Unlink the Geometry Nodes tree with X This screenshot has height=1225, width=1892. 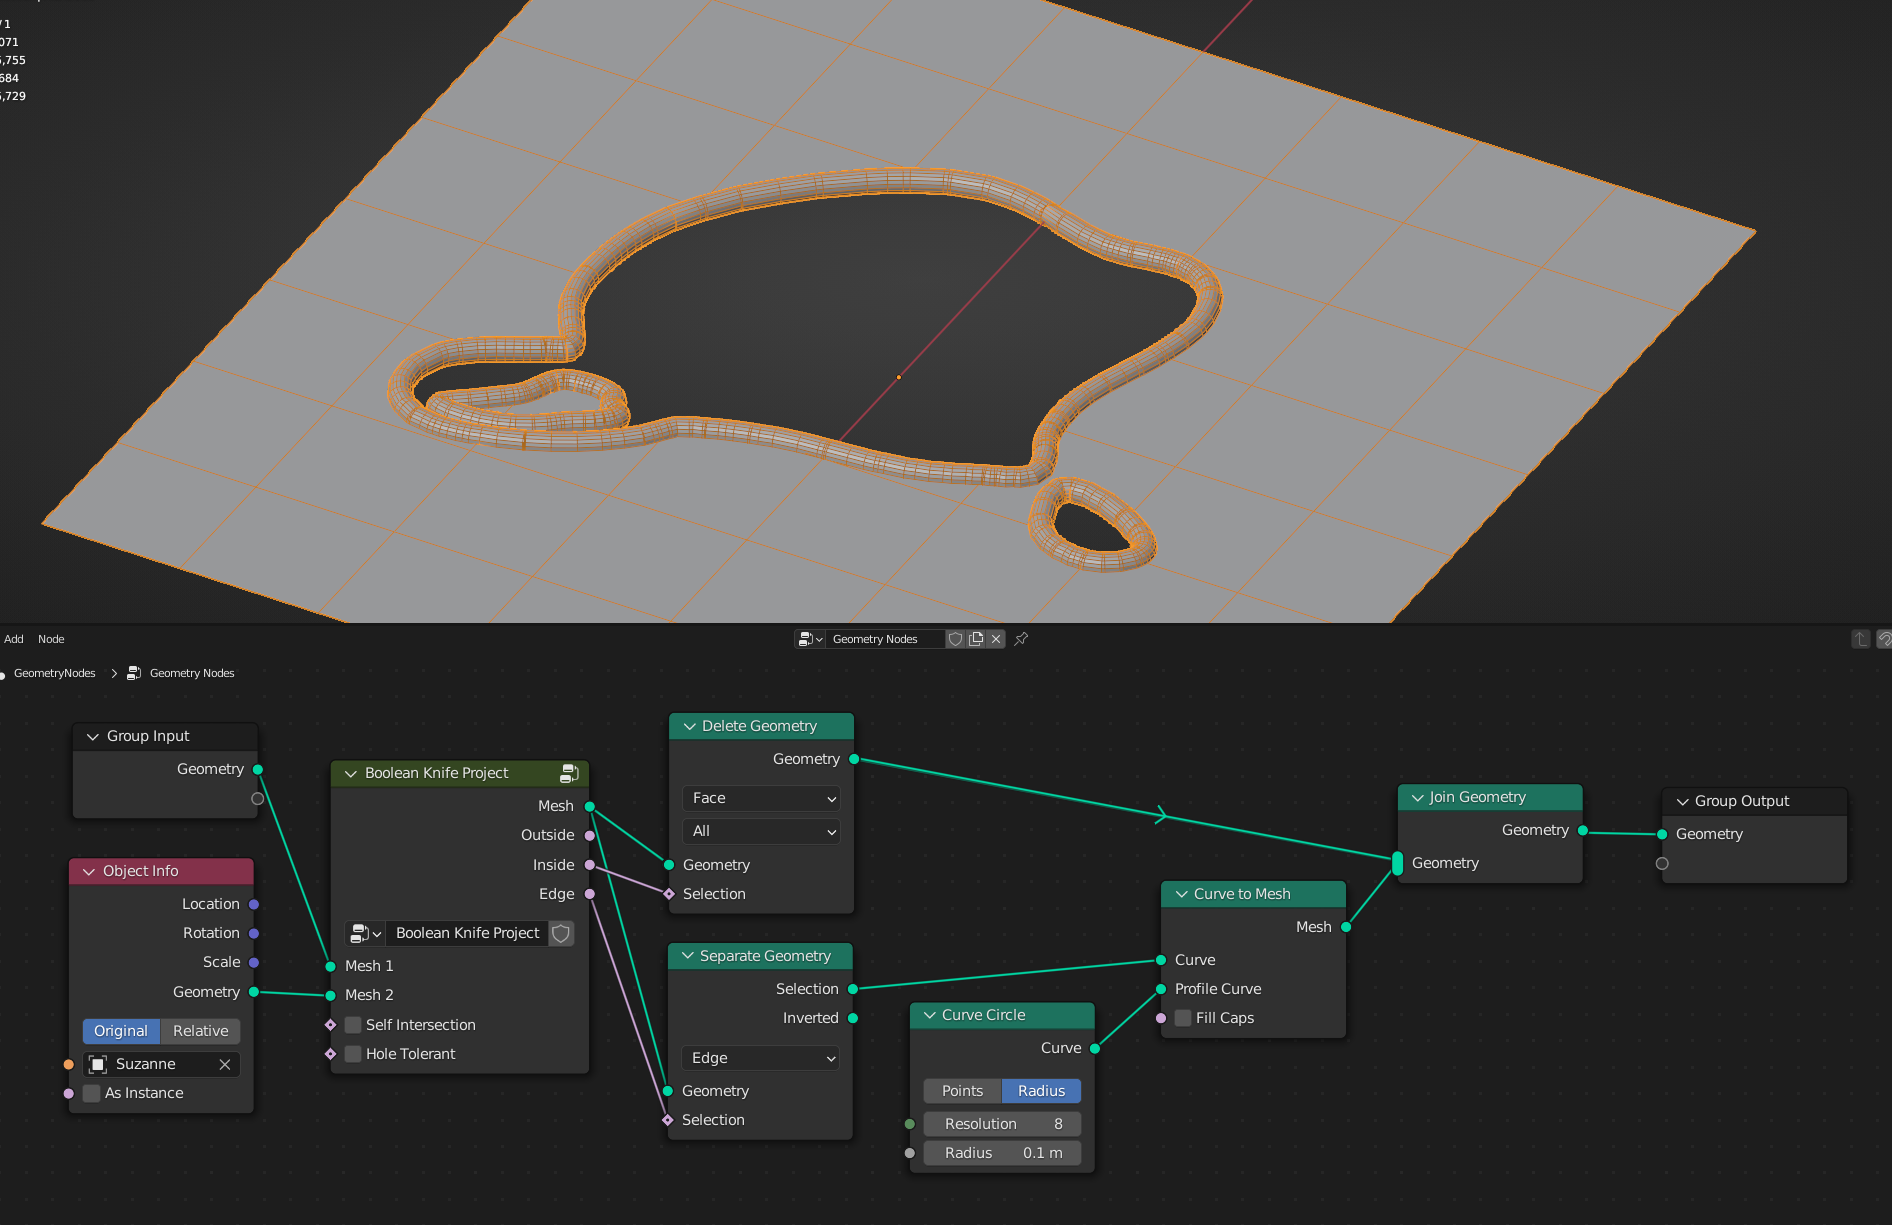tap(996, 639)
